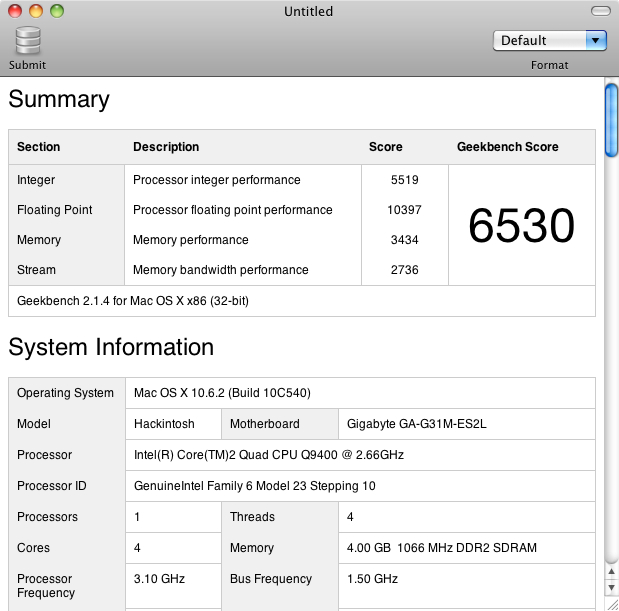The image size is (619, 611).
Task: Click the Model label
Action: point(34,424)
